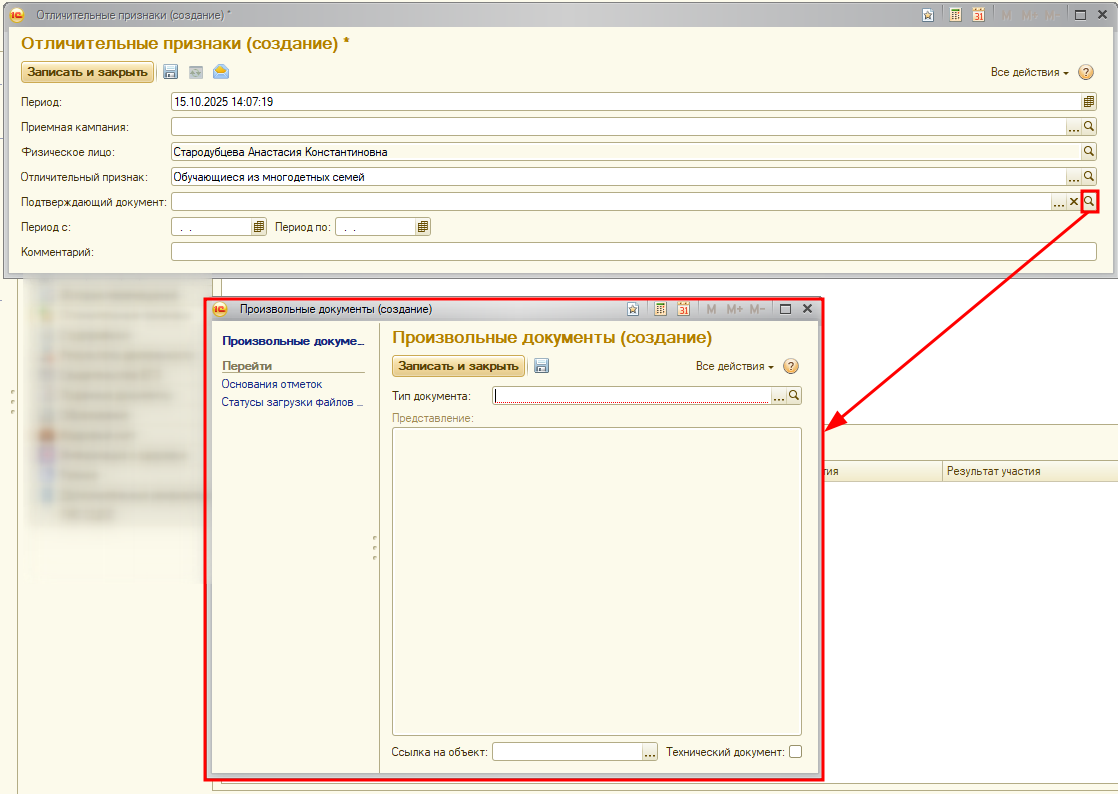Click the help icon in Отличительные признаки form
This screenshot has width=1118, height=794.
pyautogui.click(x=1085, y=72)
